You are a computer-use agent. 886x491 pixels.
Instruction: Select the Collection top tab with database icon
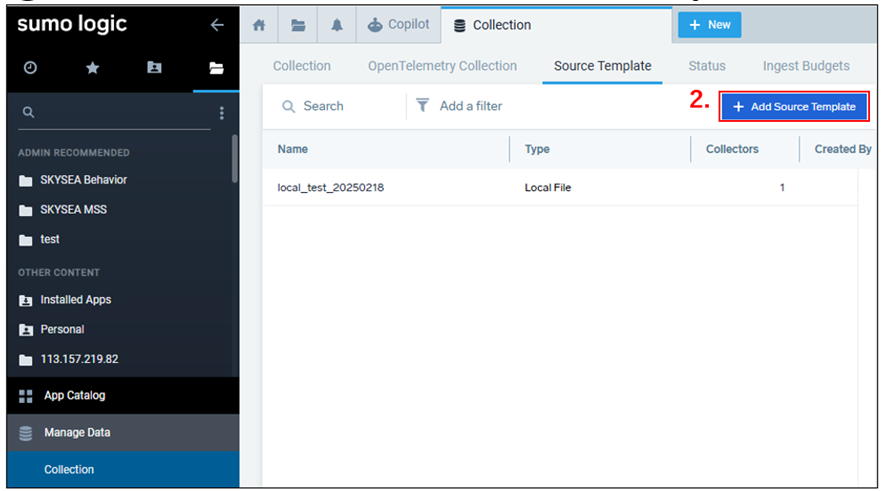tap(557, 25)
